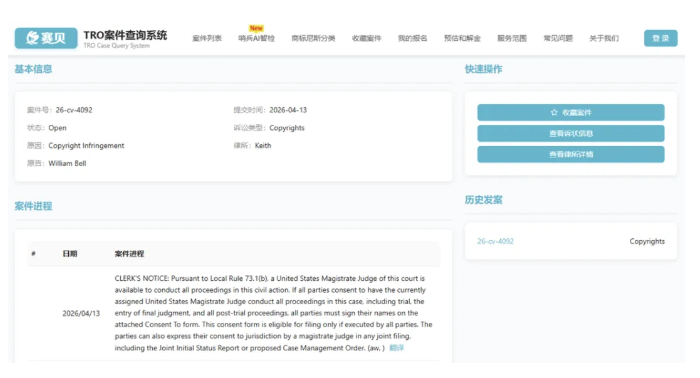Open the 关于我们 nav item

[604, 38]
